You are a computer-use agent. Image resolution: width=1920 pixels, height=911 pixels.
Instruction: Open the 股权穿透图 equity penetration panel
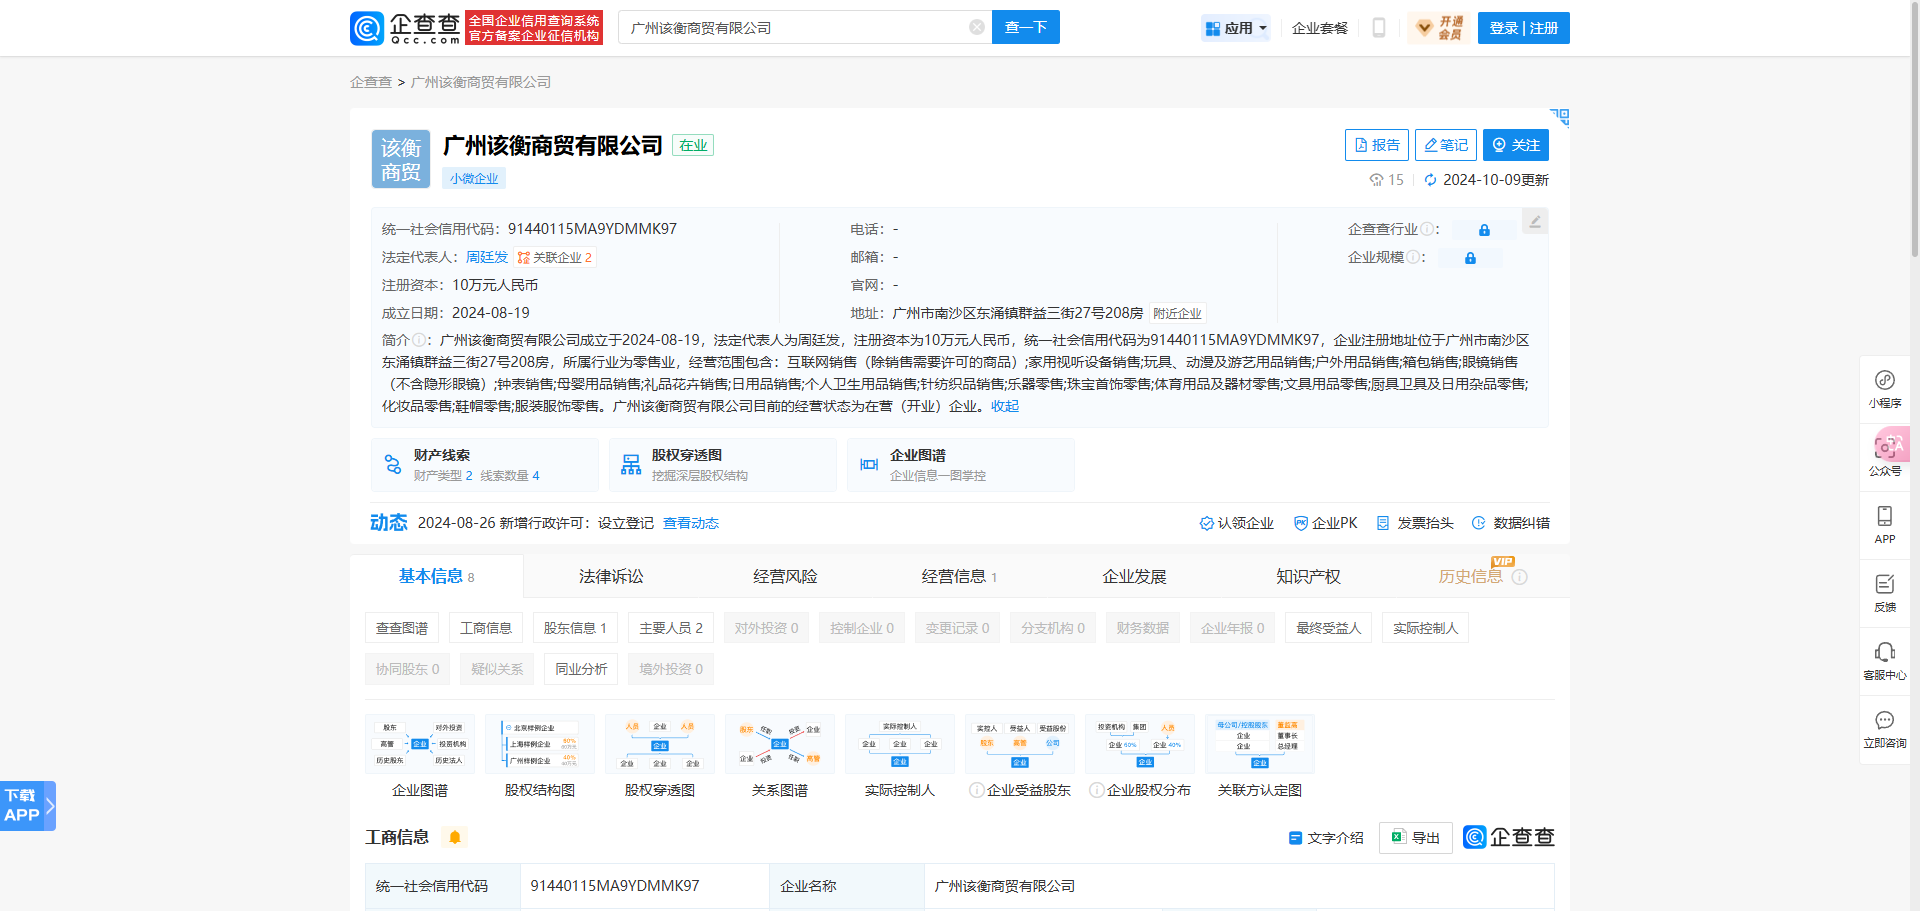pos(722,464)
